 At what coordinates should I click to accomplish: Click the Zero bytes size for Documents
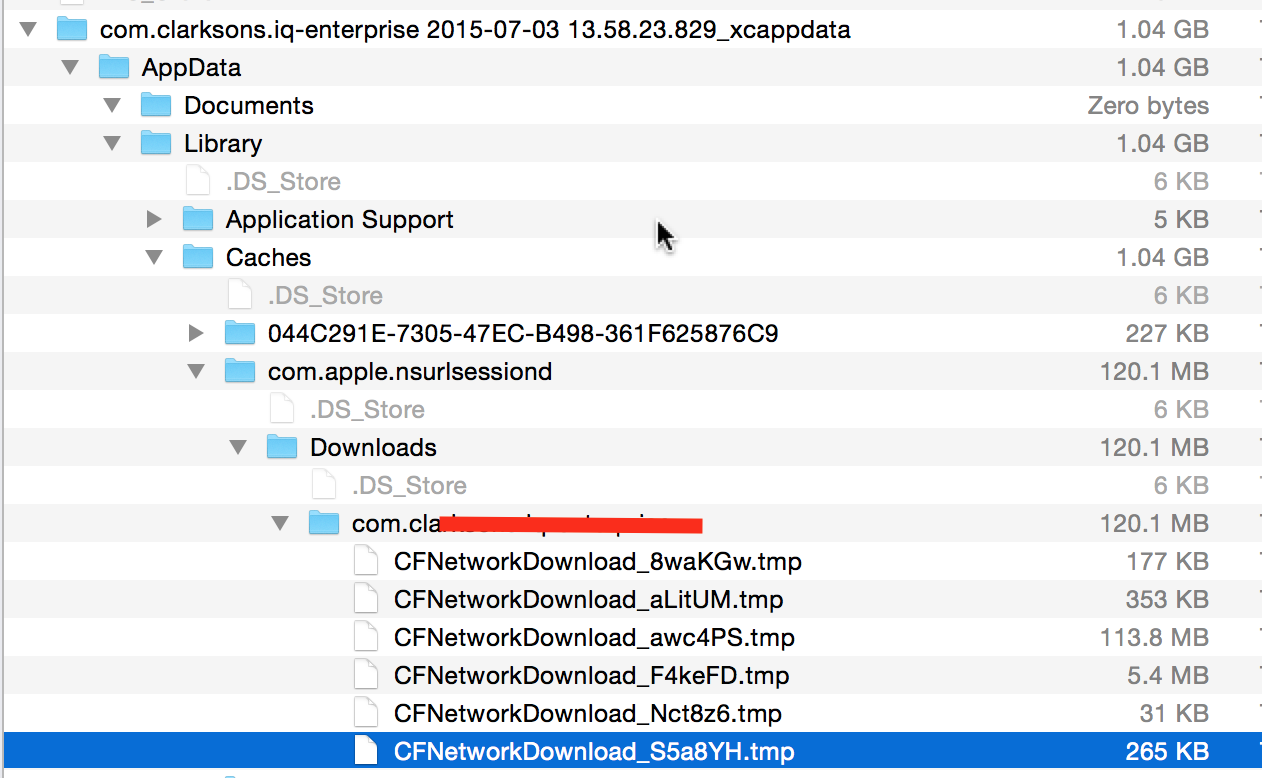coord(1148,106)
